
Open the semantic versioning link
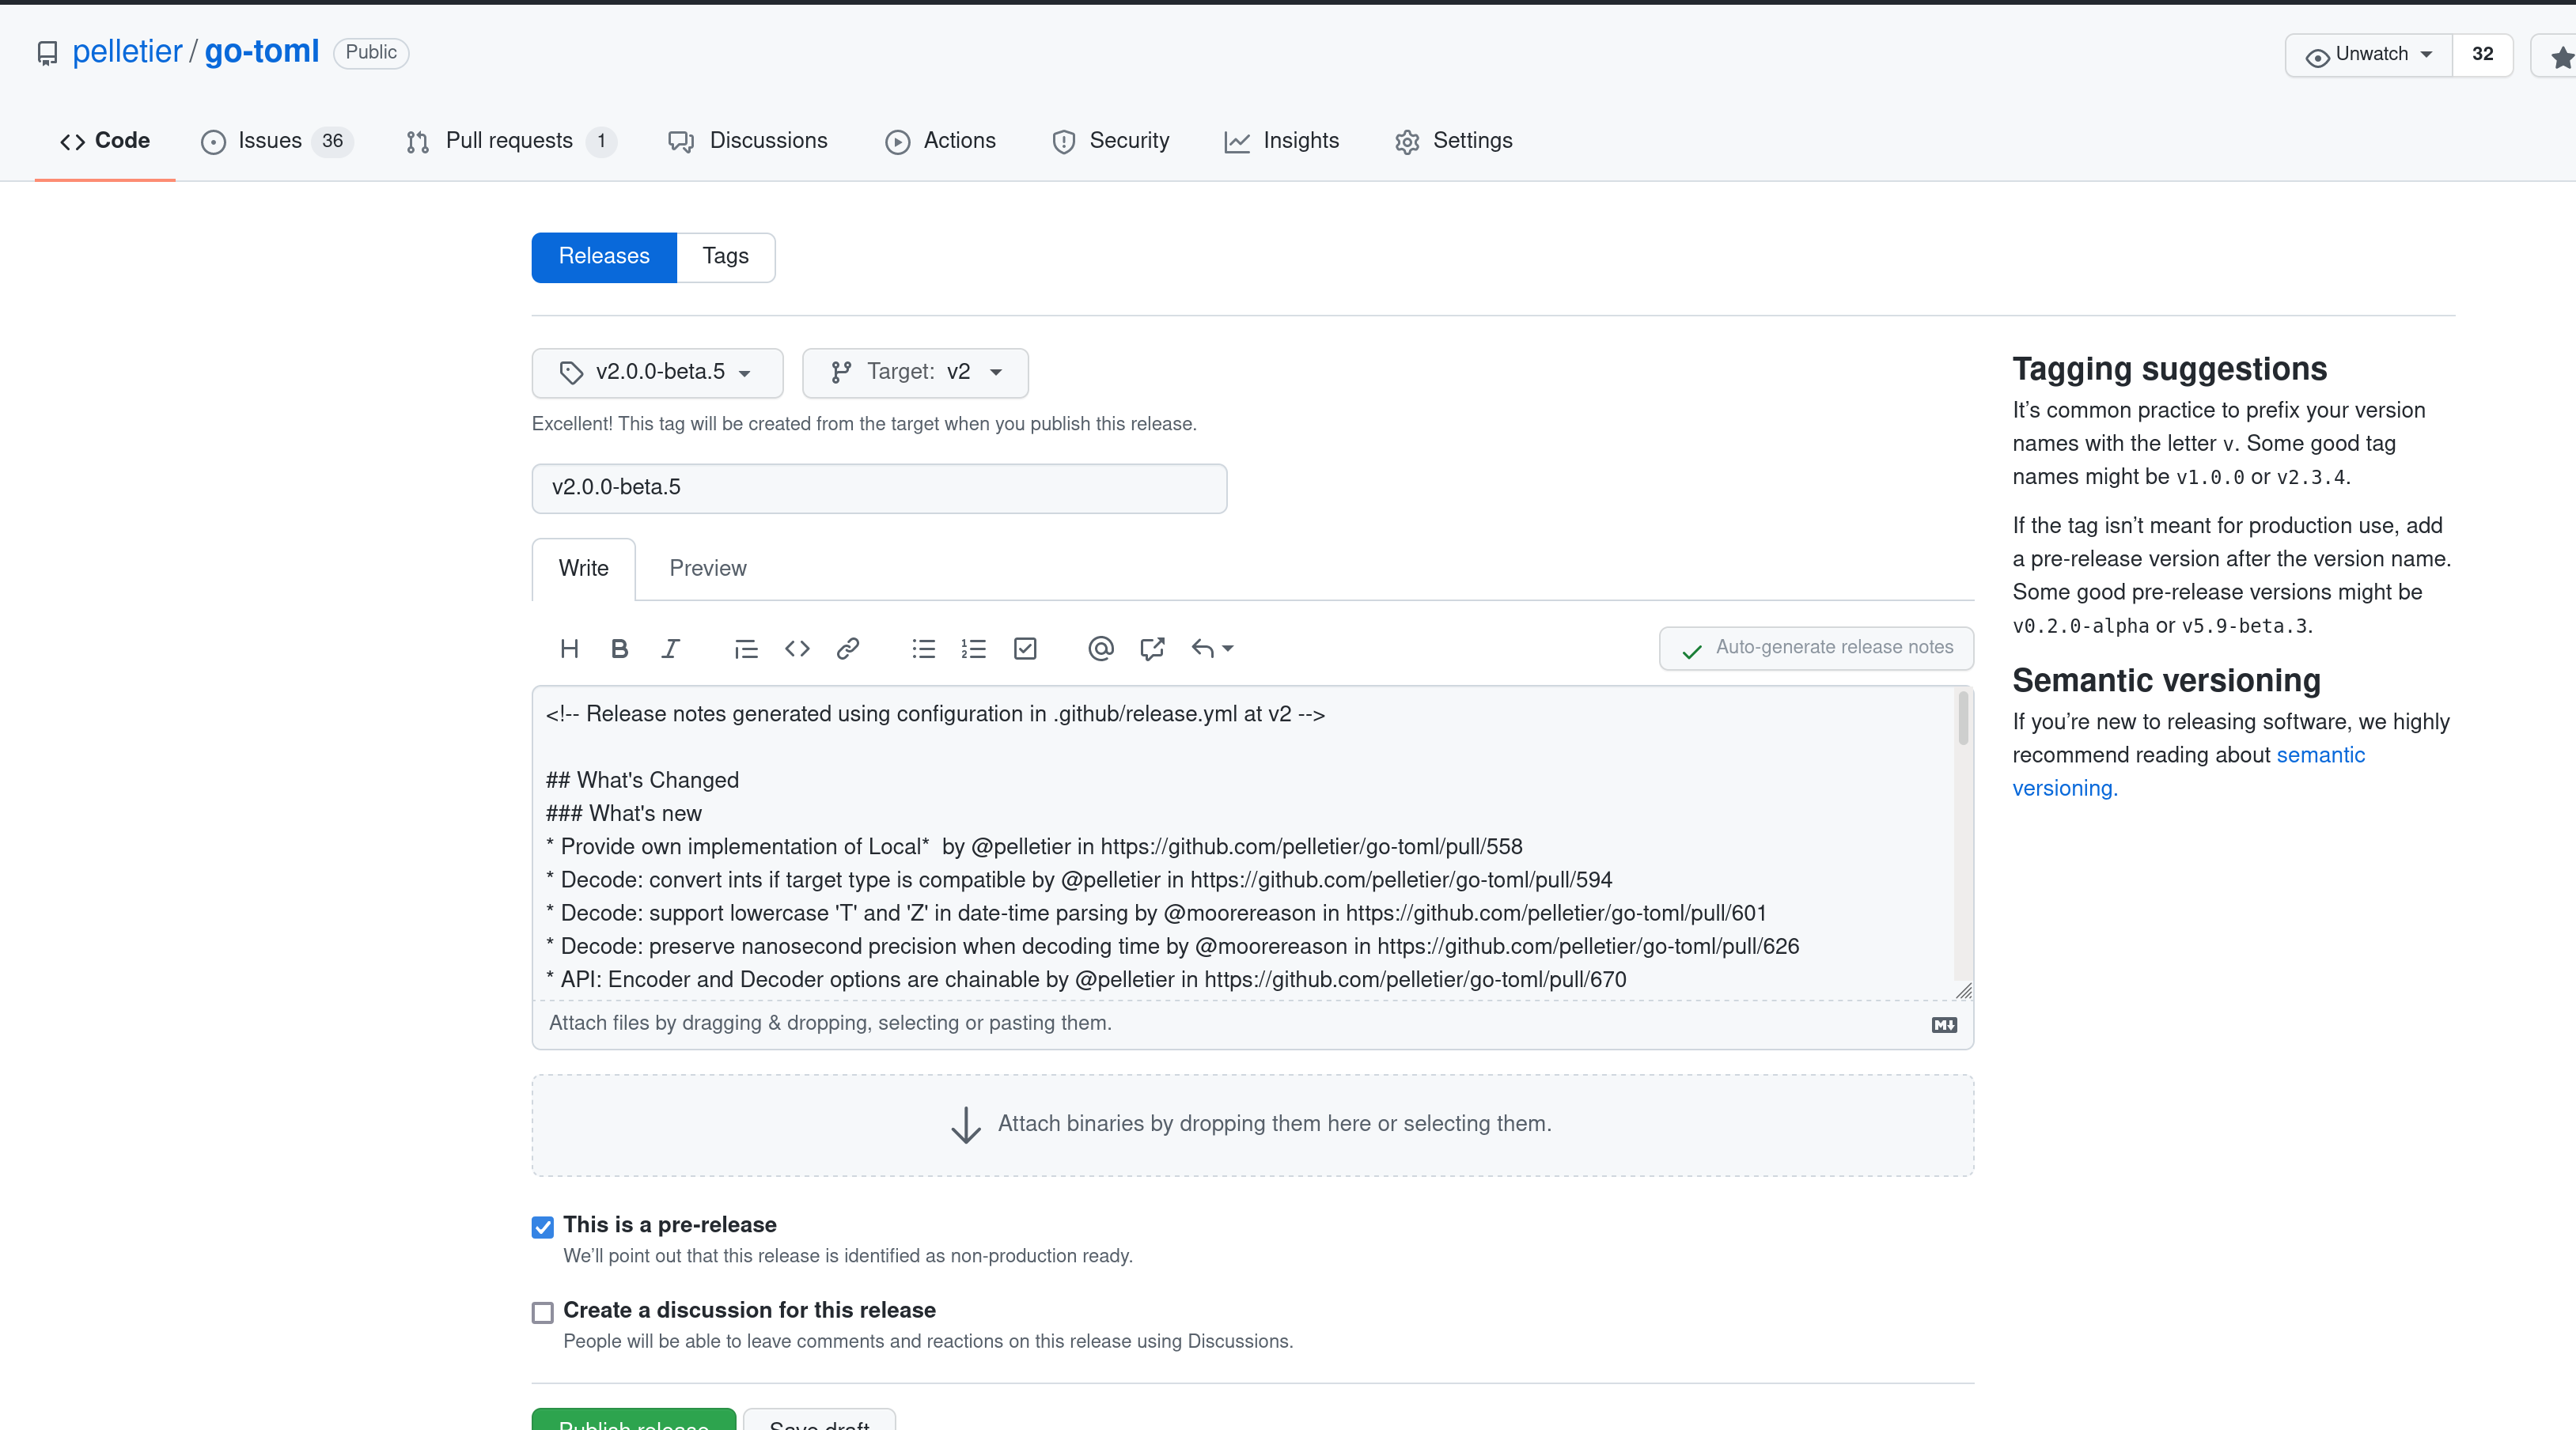click(x=2320, y=755)
